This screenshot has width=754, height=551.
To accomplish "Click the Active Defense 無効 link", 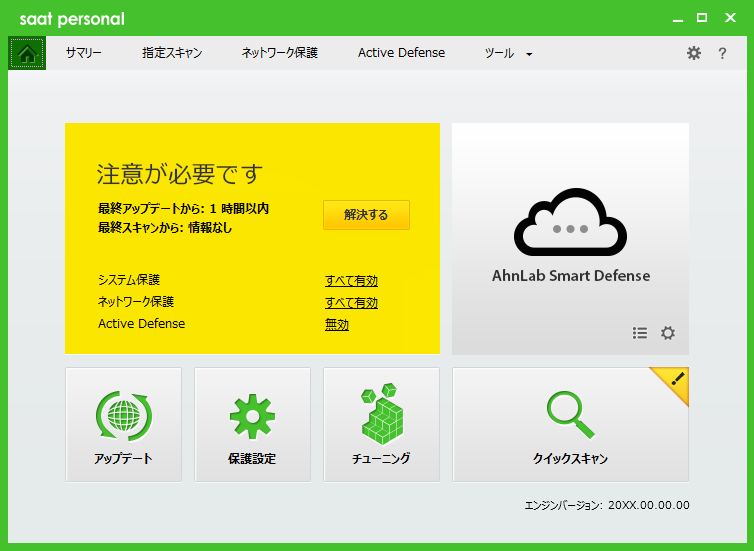I will [x=337, y=325].
